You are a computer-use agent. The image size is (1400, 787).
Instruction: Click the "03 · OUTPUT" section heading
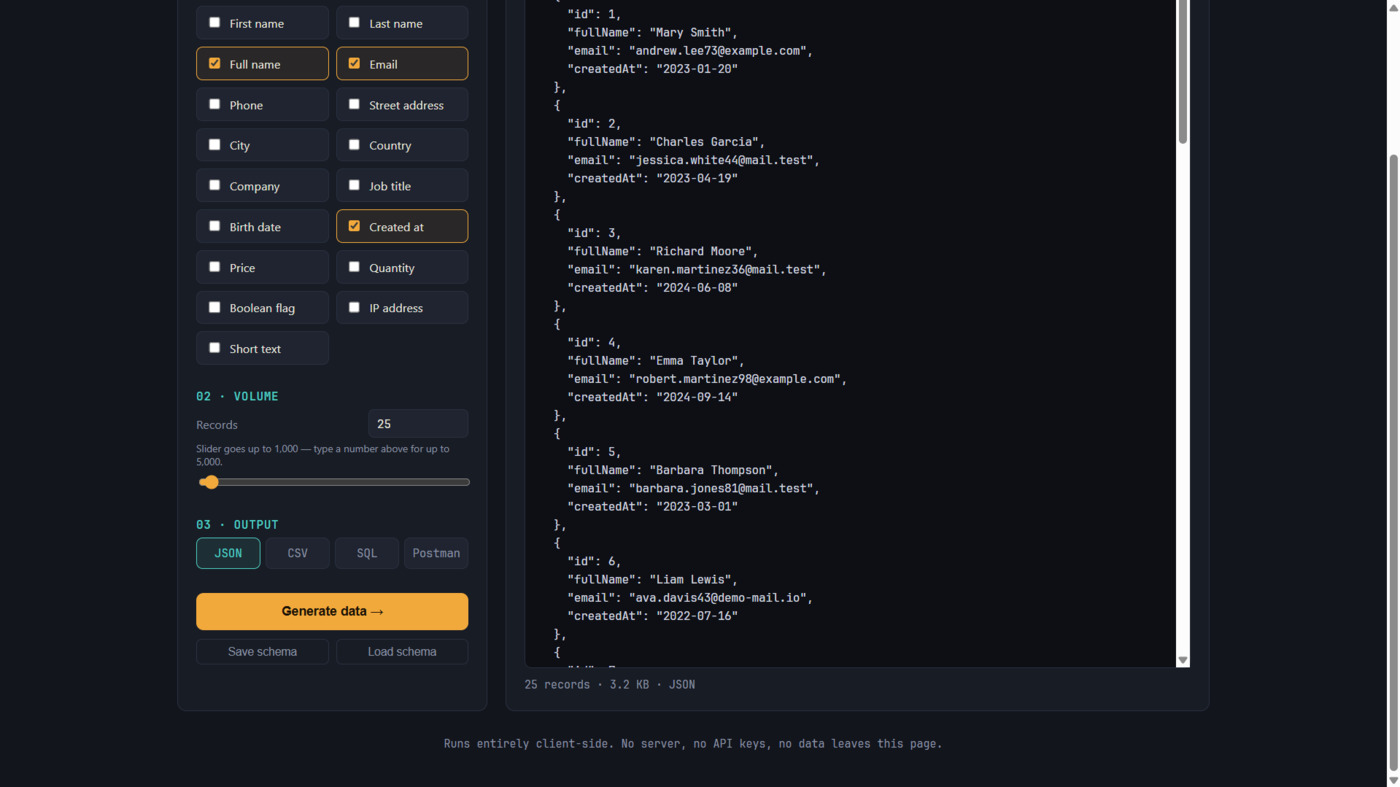237,525
